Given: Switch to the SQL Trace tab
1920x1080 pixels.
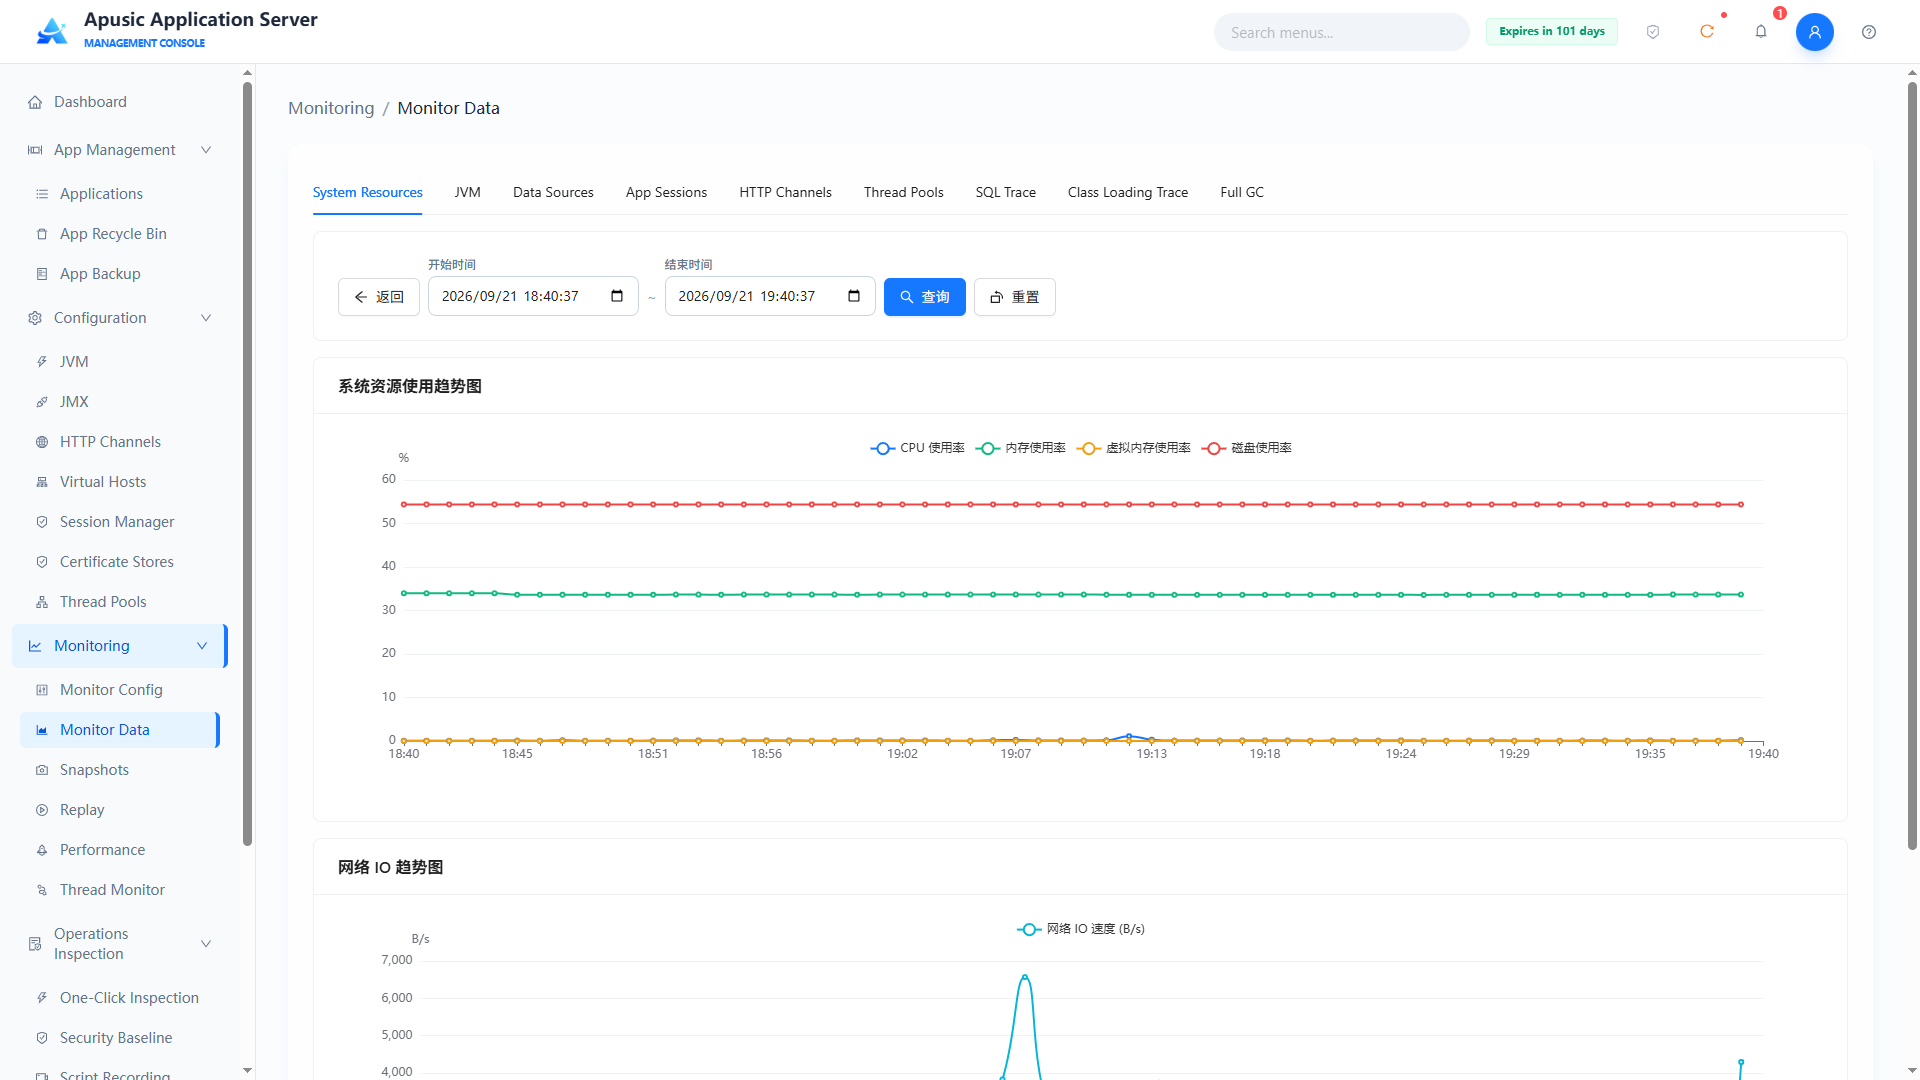Looking at the screenshot, I should coord(1005,192).
